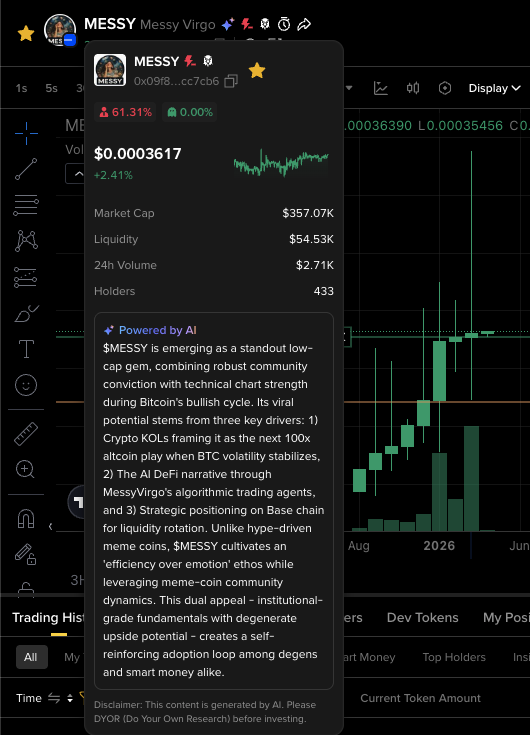Click the 2026 label on time axis

pos(439,546)
